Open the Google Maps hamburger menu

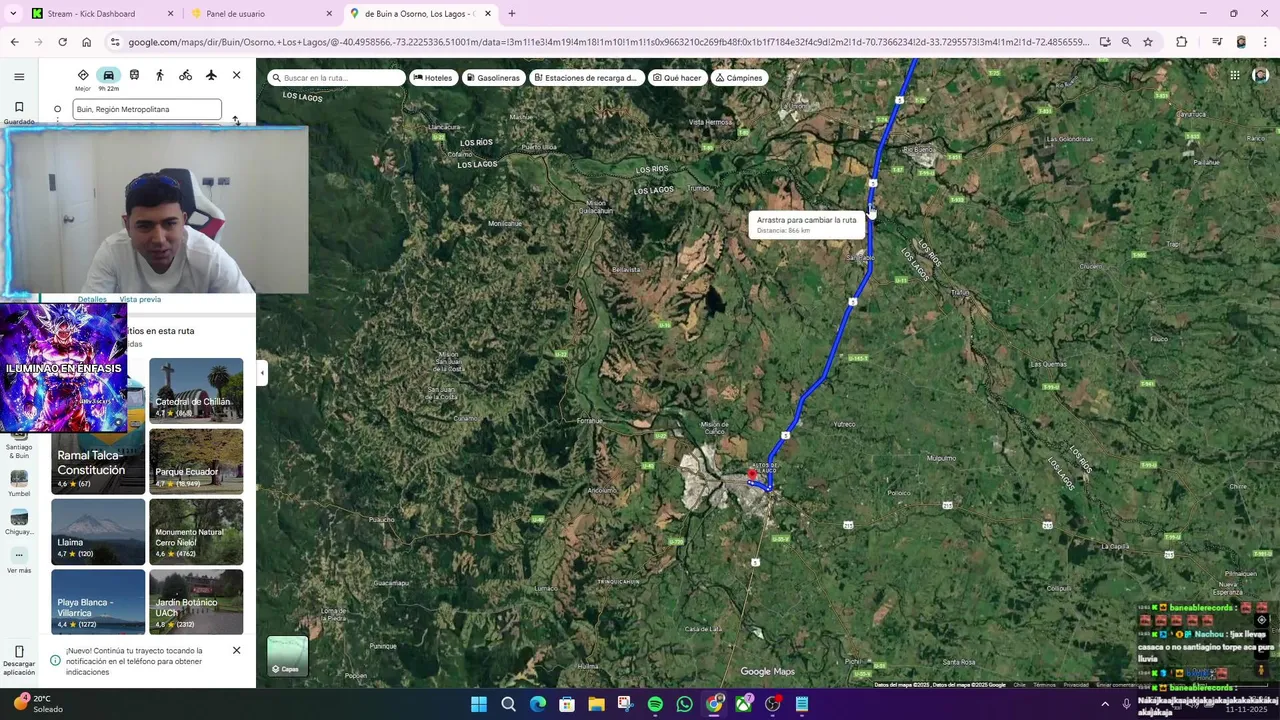coord(19,77)
